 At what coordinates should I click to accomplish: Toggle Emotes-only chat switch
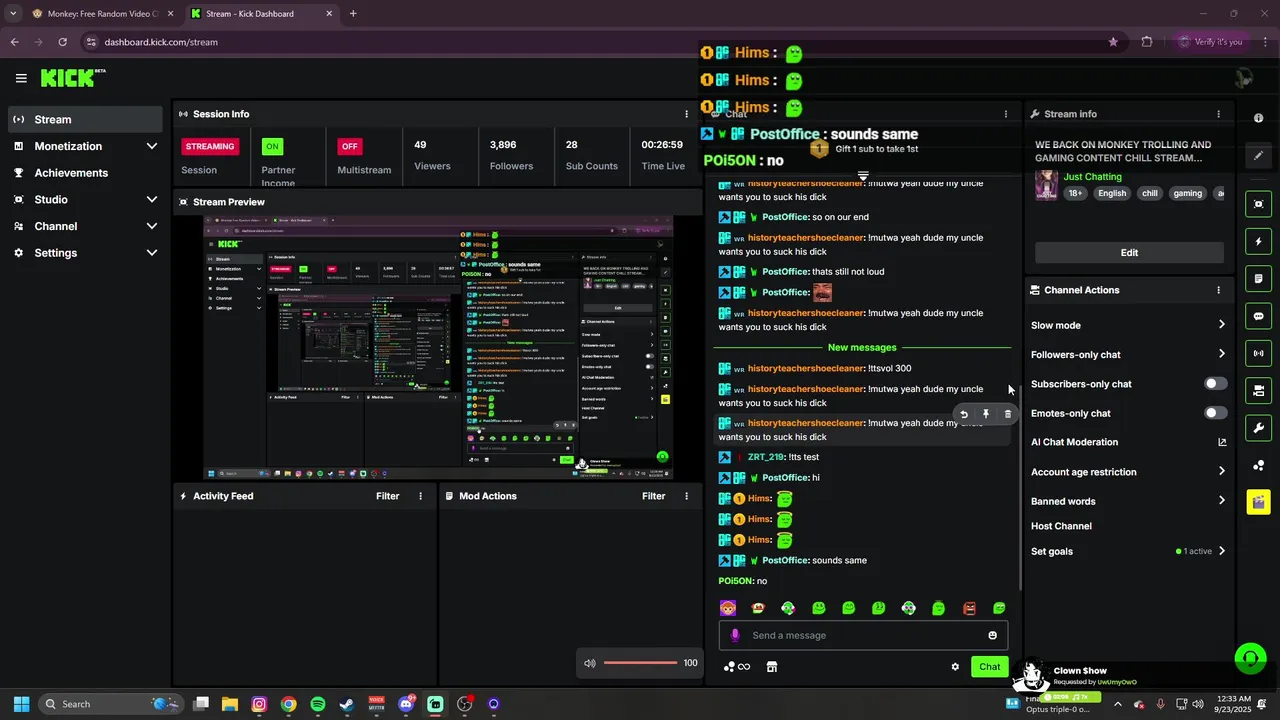[1215, 413]
